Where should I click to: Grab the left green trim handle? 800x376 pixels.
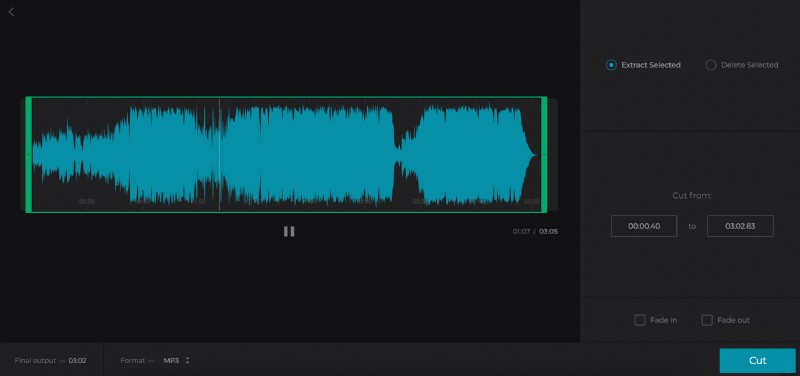pyautogui.click(x=29, y=155)
